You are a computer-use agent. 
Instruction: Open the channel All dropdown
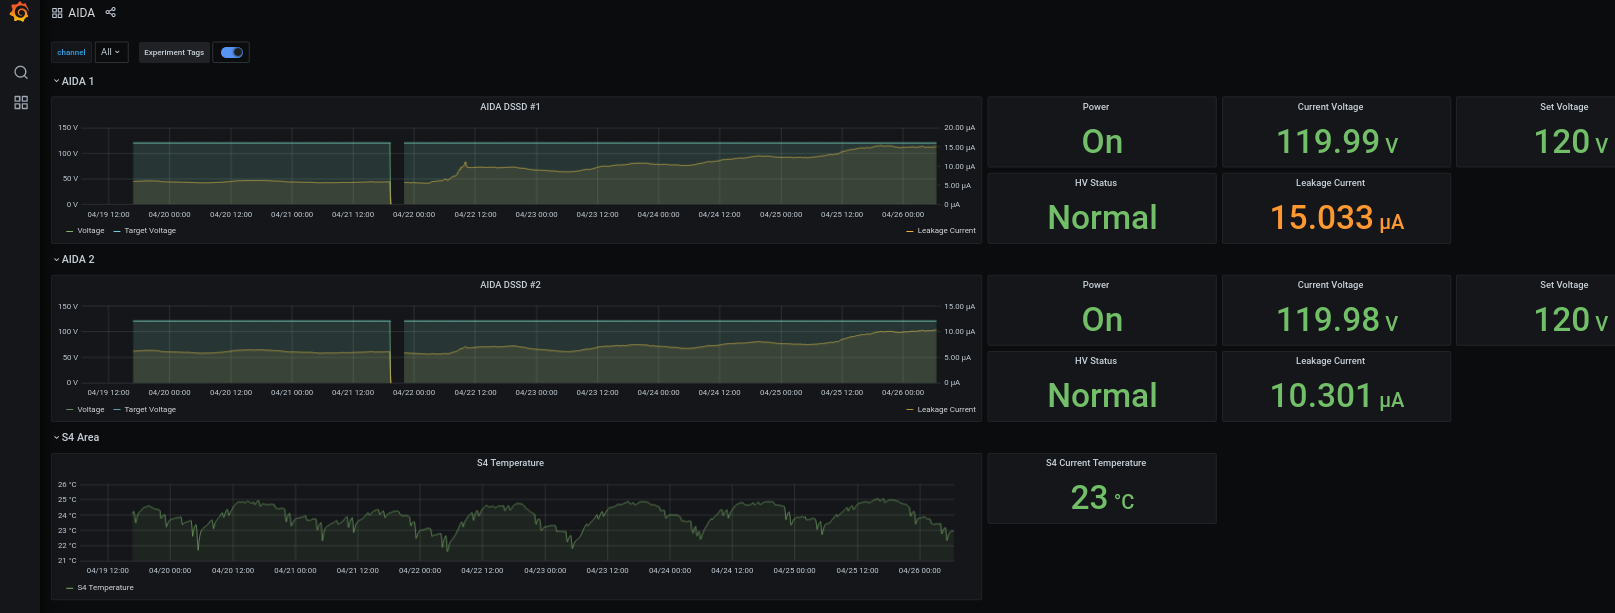click(111, 52)
